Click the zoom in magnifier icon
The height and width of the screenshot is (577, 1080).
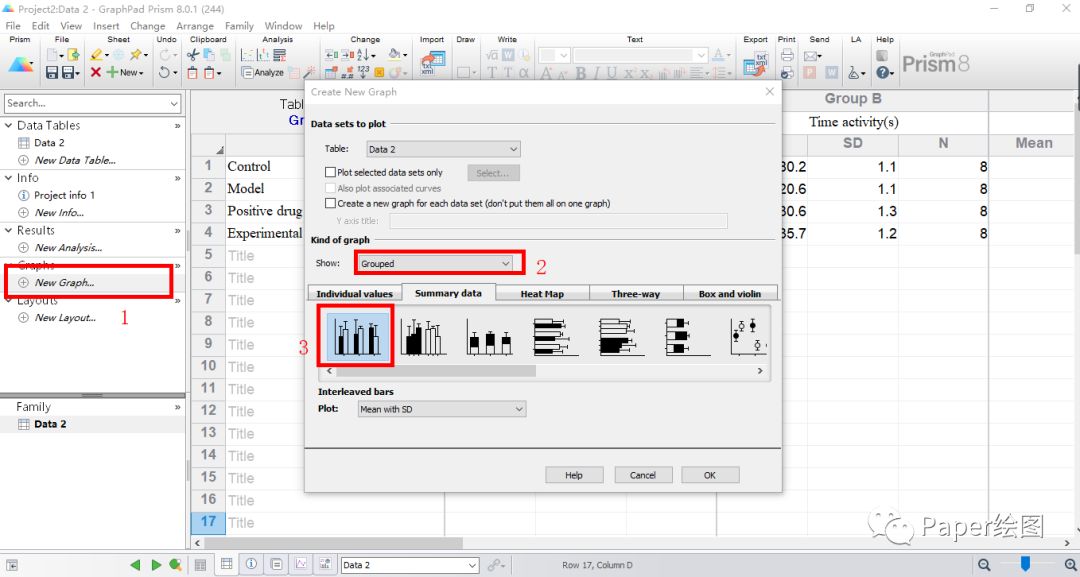pyautogui.click(x=1069, y=565)
